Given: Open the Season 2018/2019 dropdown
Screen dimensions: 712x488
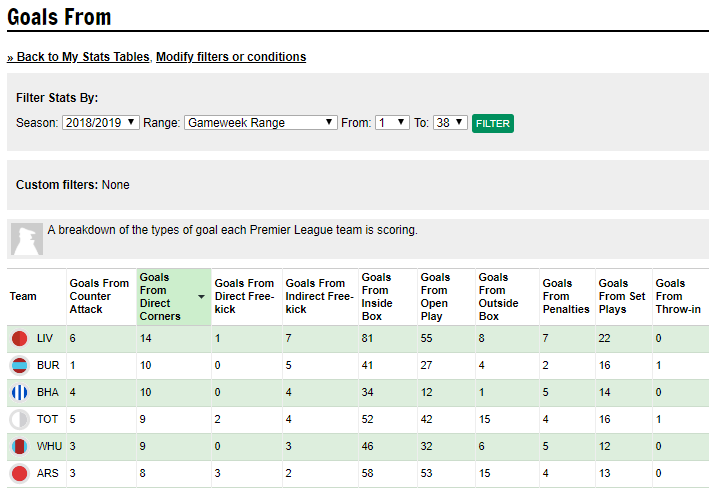Looking at the screenshot, I should coord(100,123).
